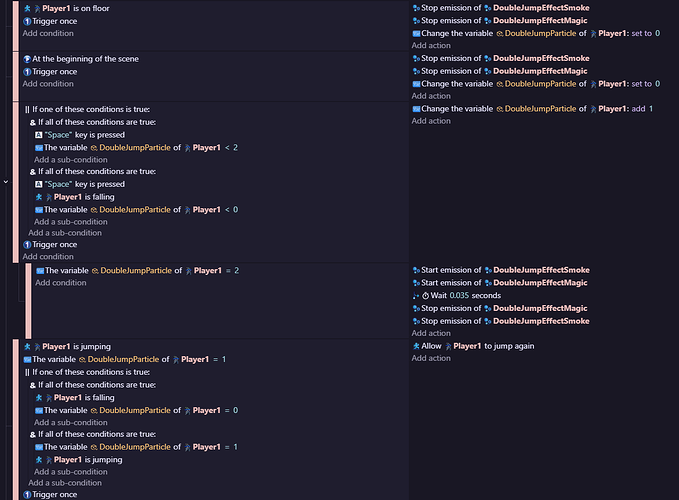Click the scene icon before "At the beginning of the scene"
The width and height of the screenshot is (679, 500).
[x=27, y=59]
